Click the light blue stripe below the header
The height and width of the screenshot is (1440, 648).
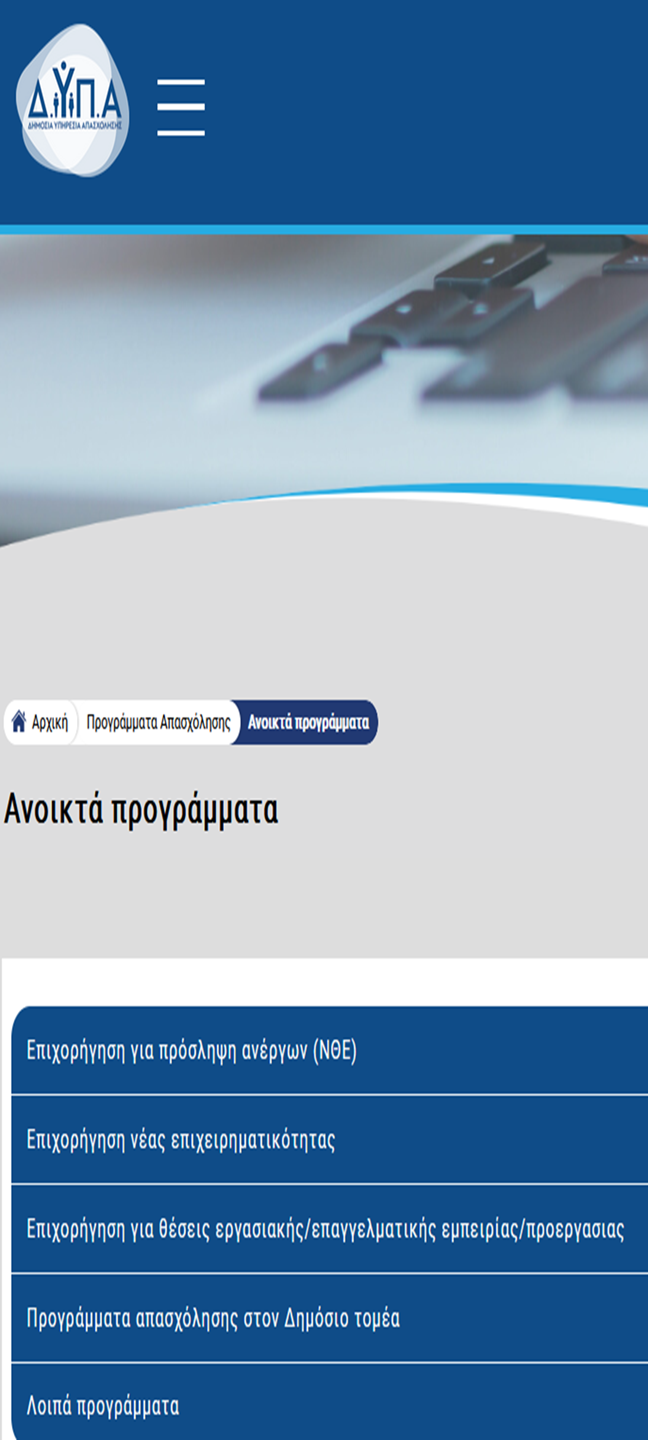(324, 230)
